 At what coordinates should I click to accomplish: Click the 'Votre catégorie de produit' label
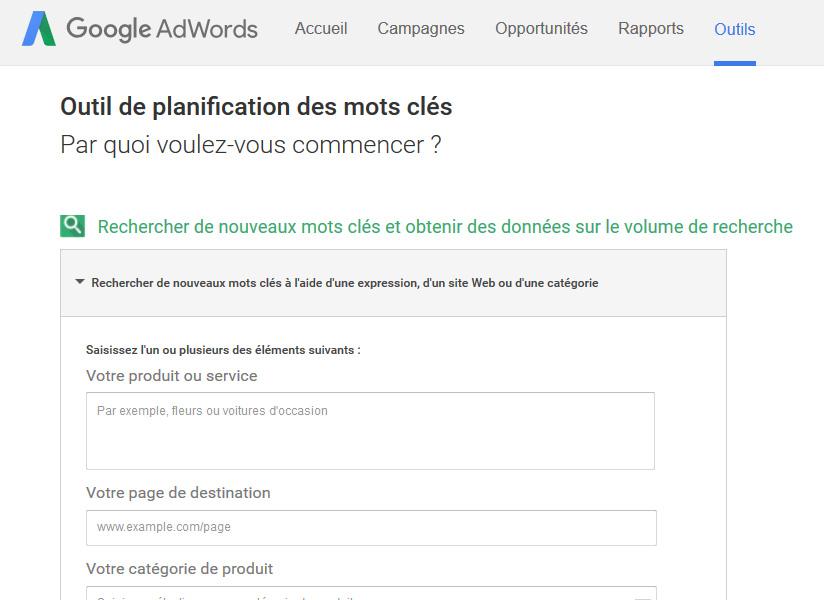(x=180, y=569)
